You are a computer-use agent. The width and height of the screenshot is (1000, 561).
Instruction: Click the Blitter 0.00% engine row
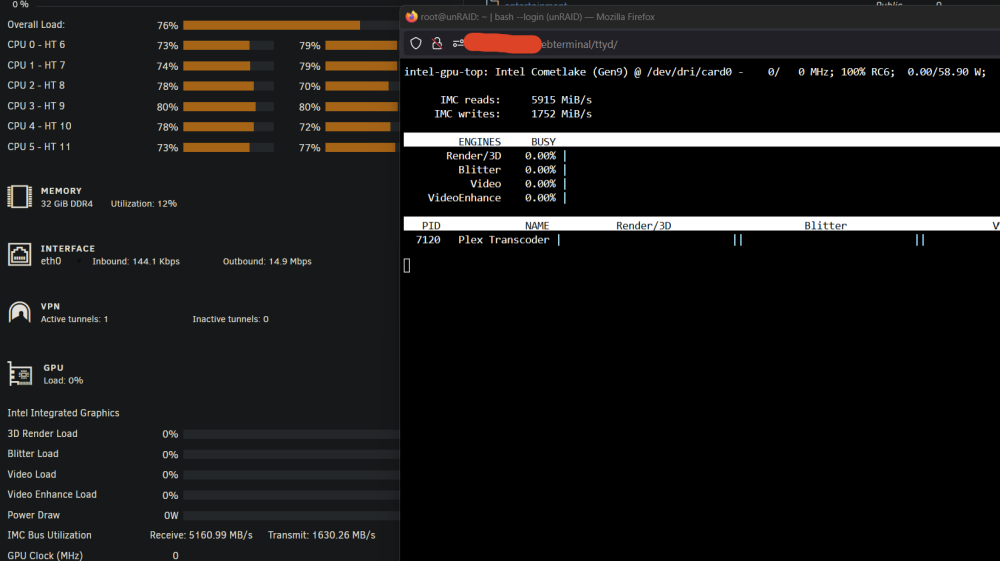512,170
